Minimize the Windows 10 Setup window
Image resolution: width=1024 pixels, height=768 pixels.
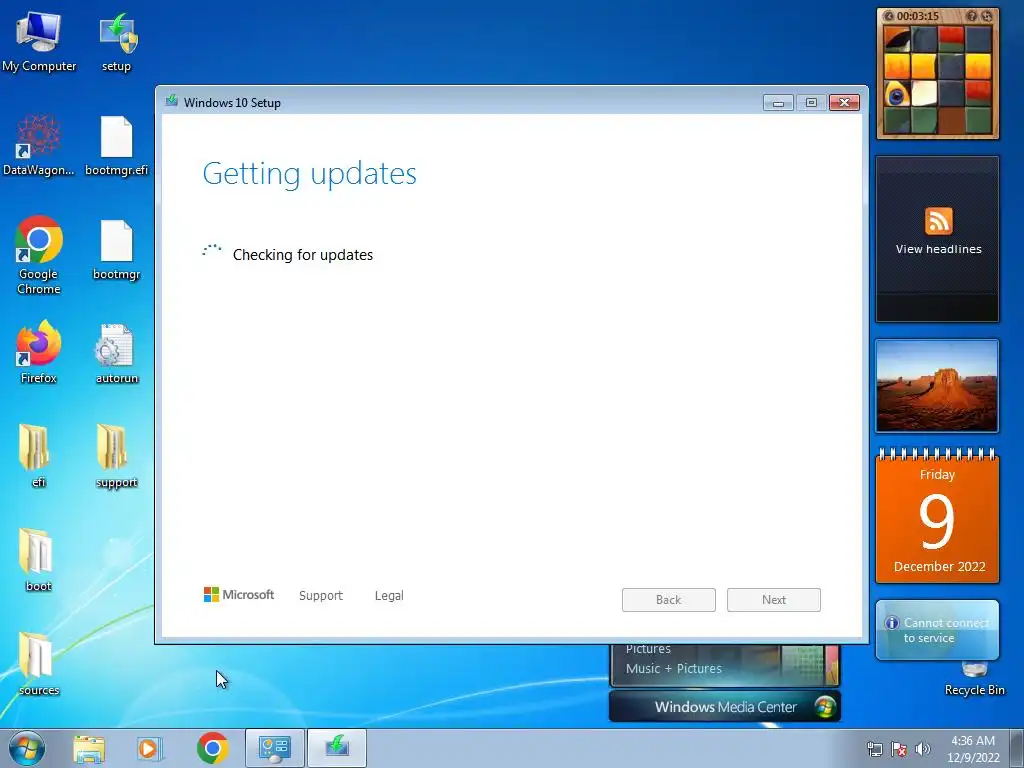[x=778, y=103]
